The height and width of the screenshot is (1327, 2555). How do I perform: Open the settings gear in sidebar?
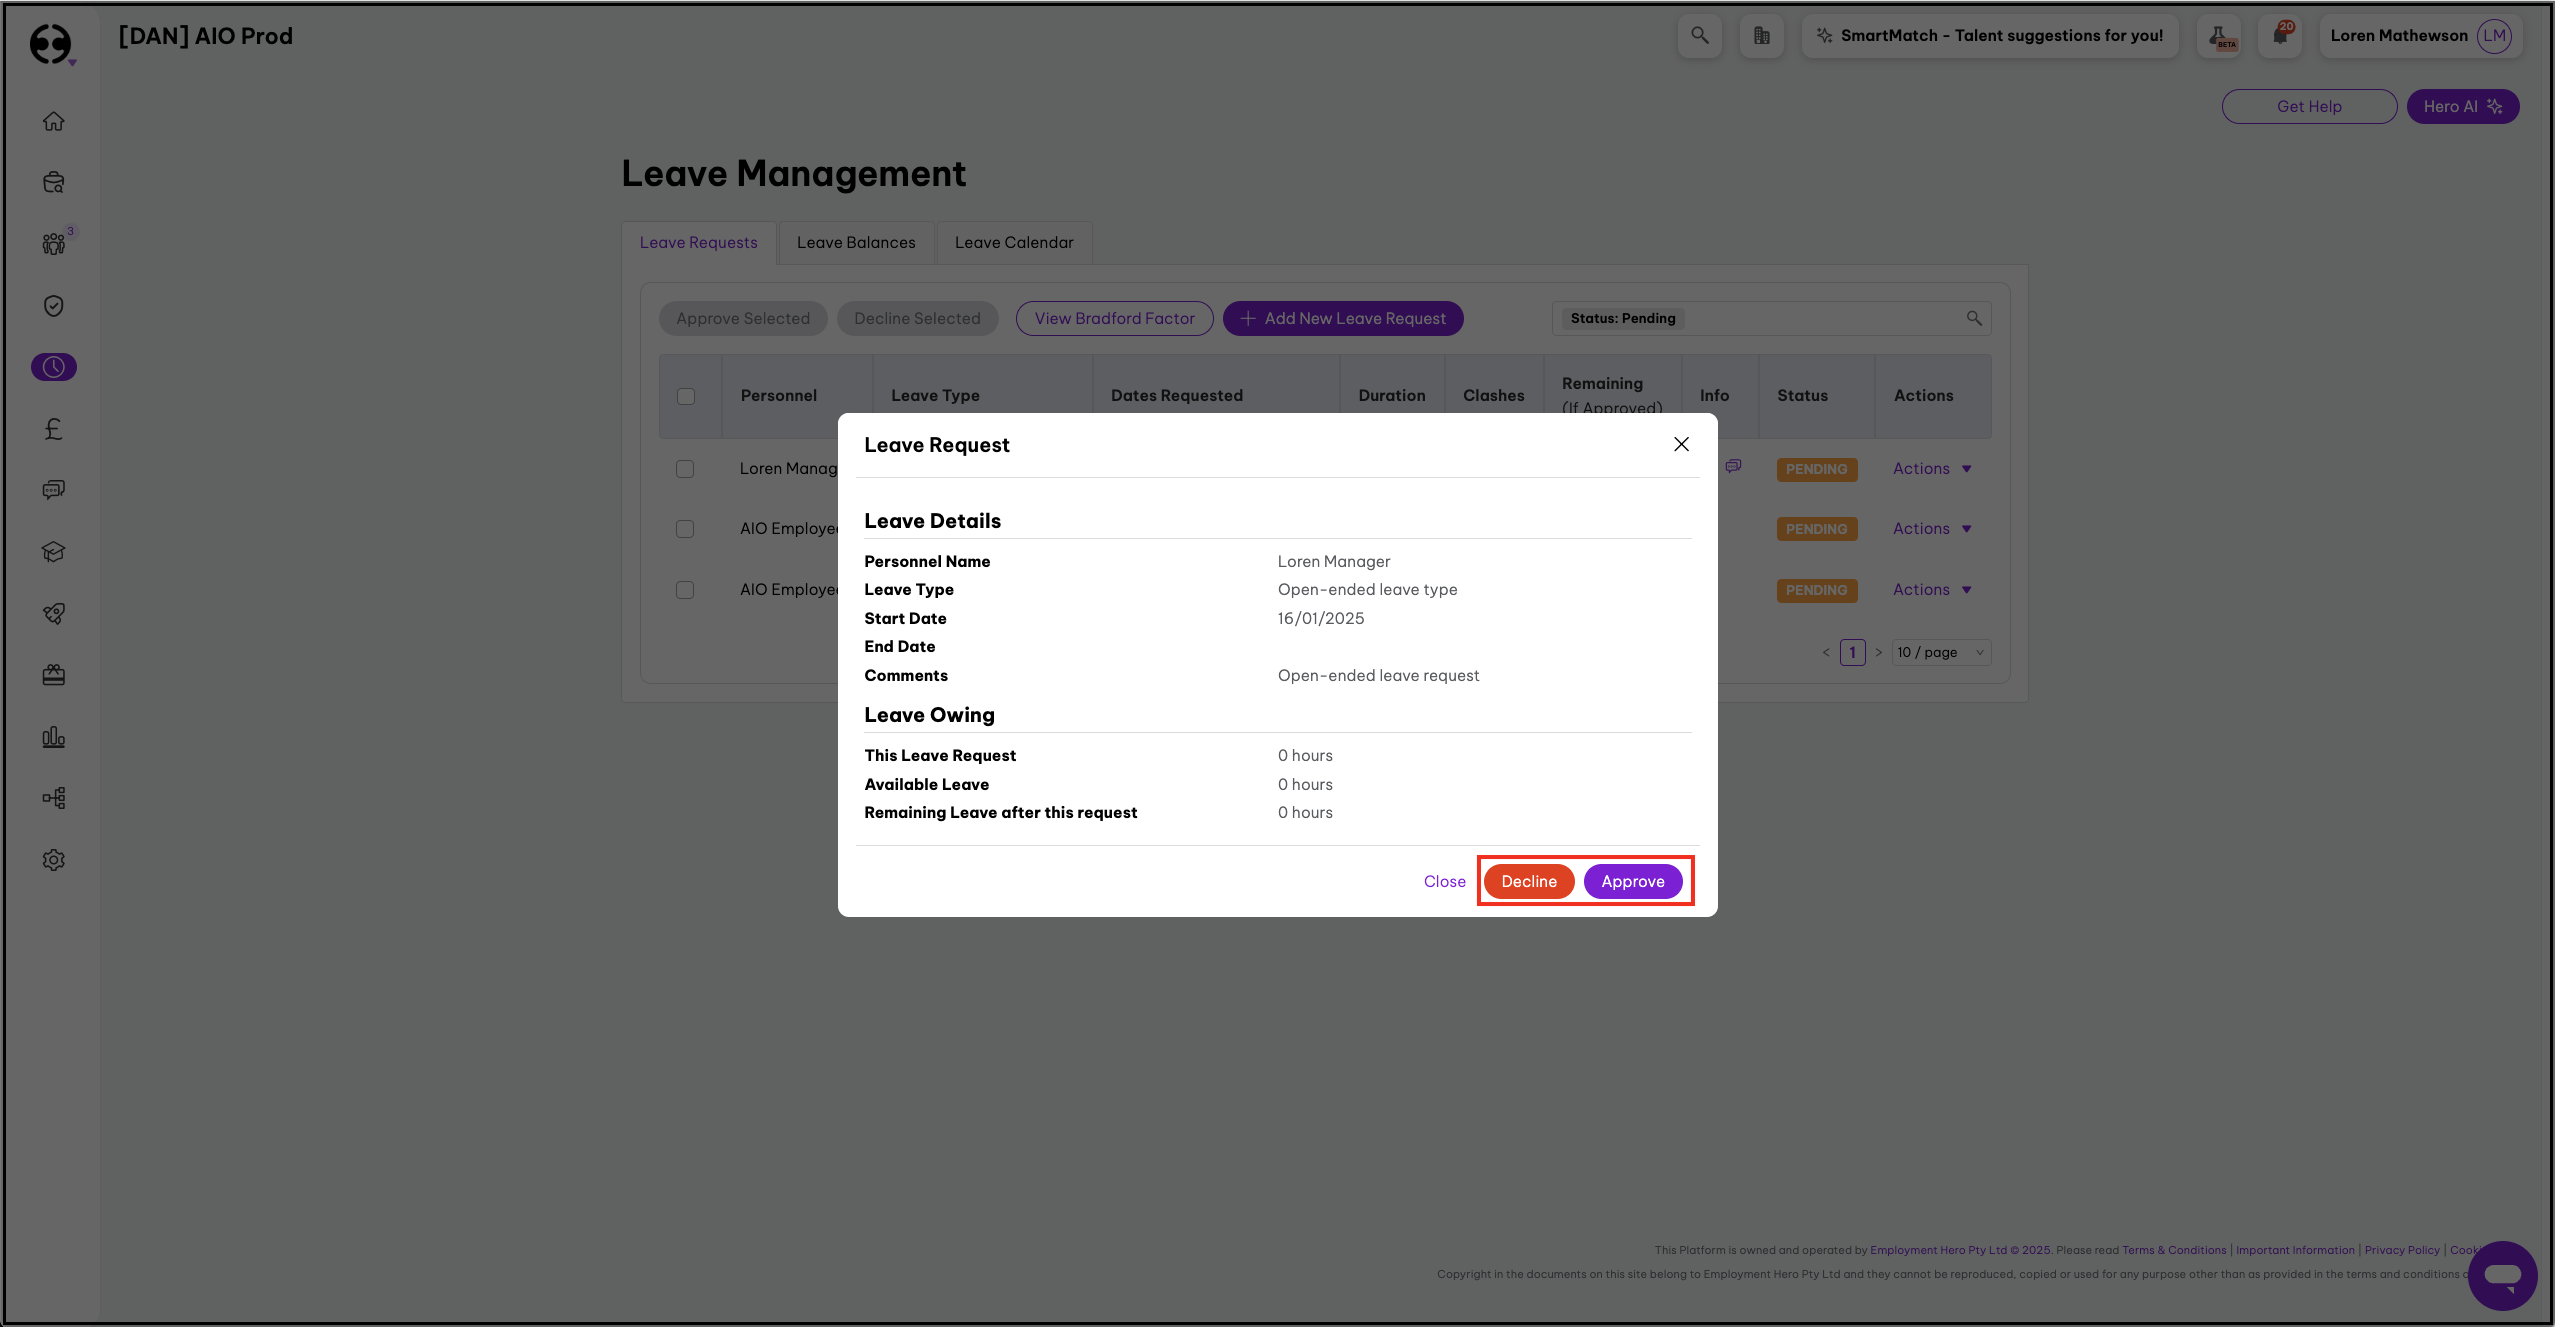(54, 860)
